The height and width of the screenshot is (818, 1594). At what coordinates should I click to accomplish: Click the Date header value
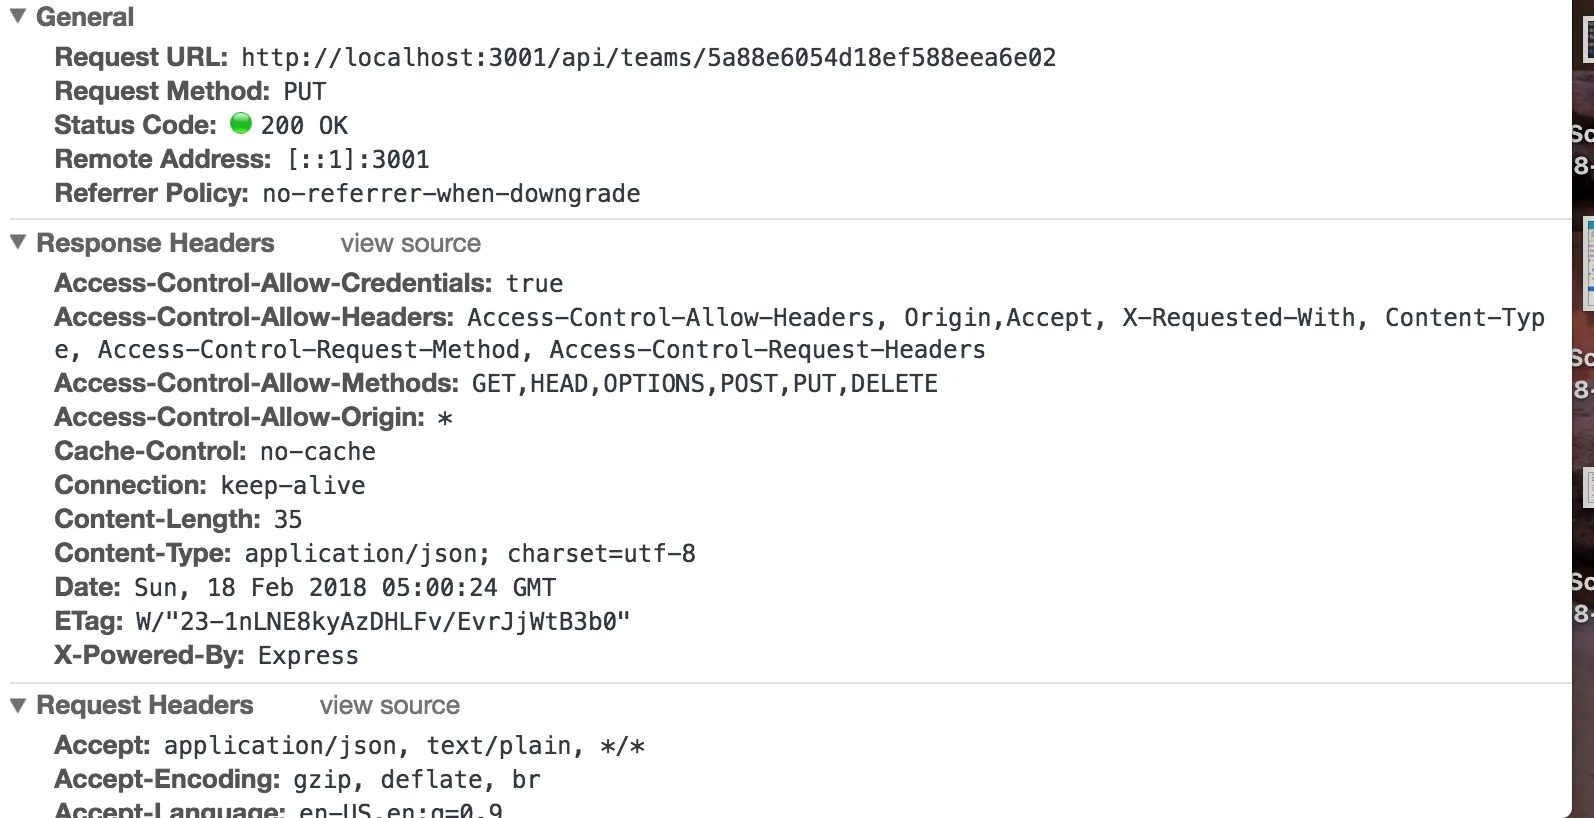pyautogui.click(x=345, y=587)
